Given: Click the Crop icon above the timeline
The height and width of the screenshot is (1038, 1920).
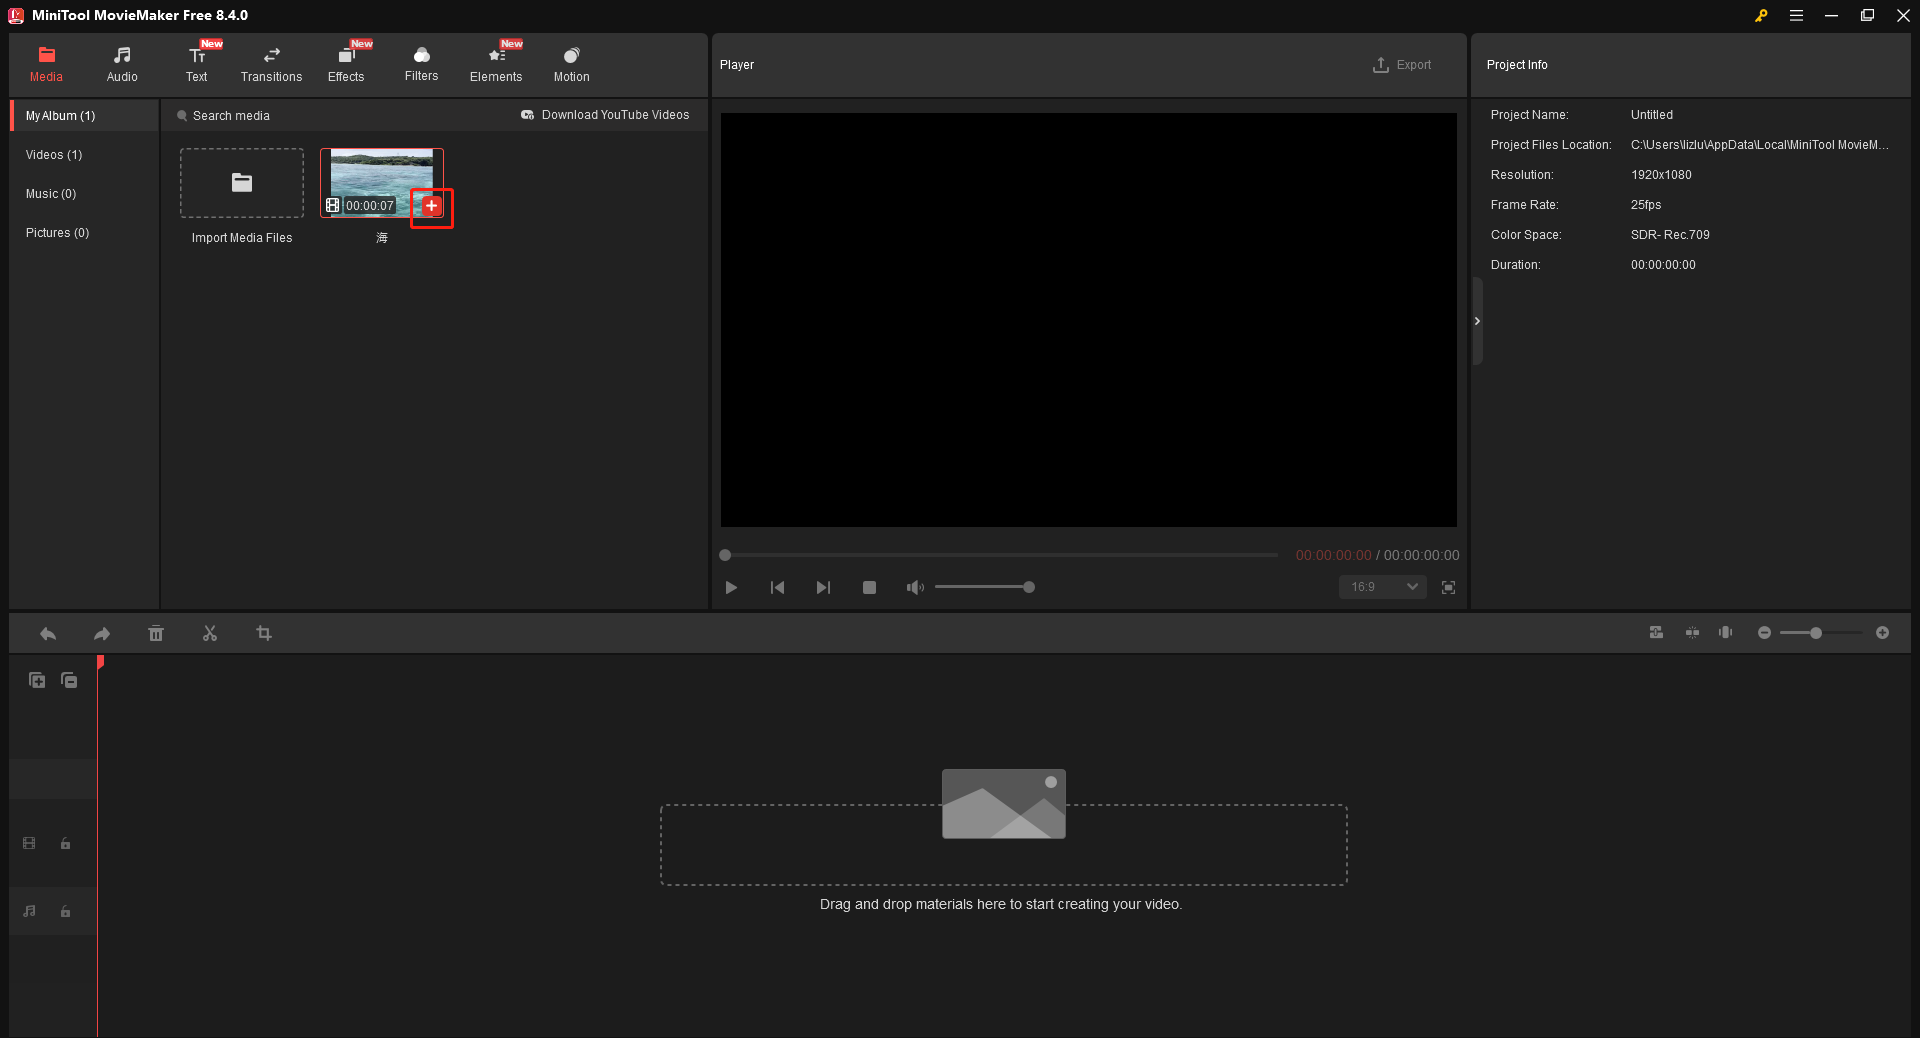Looking at the screenshot, I should click(264, 633).
